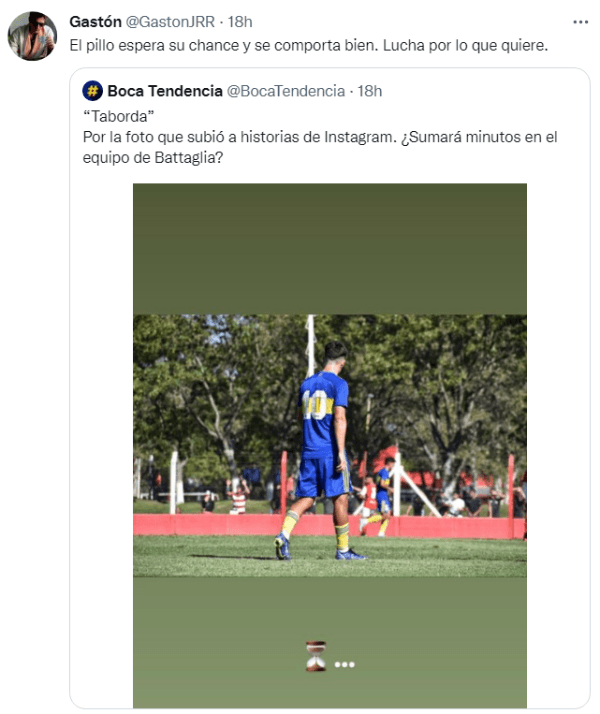Open Gastón's profile picture avatar
600x714 pixels.
[x=32, y=37]
